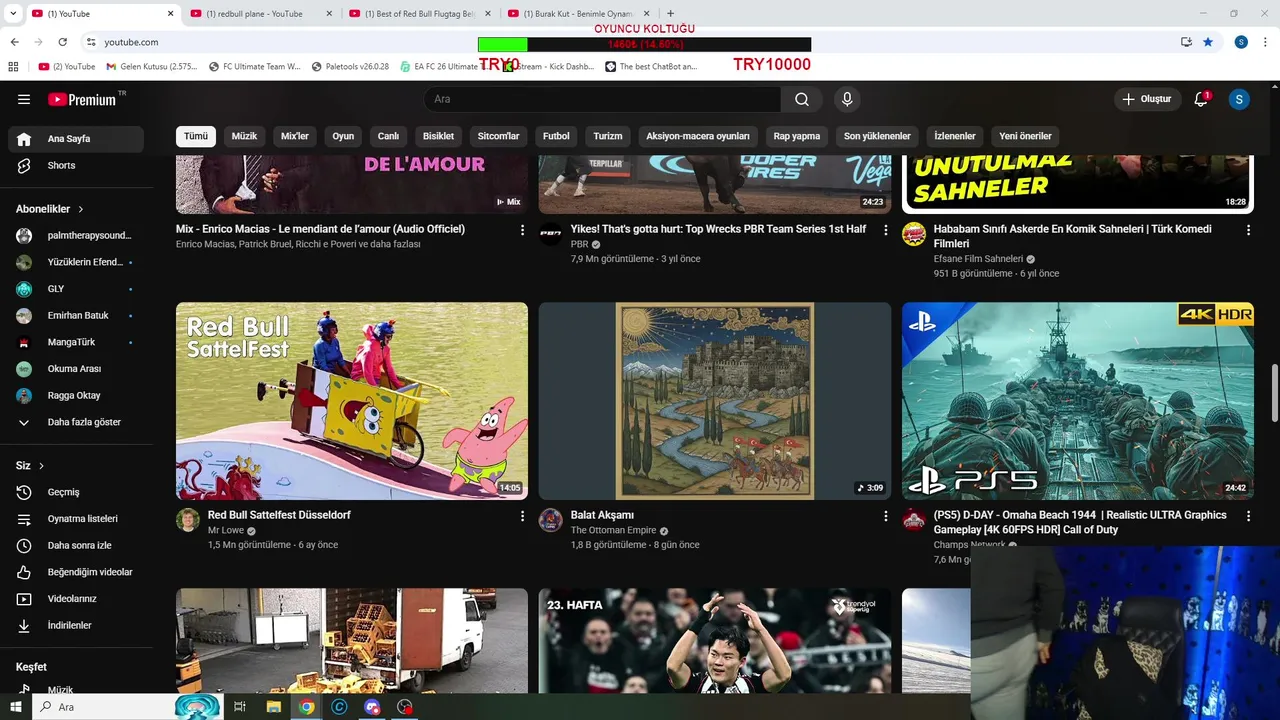Select the Rap yapma chip
Image resolution: width=1280 pixels, height=720 pixels.
tap(797, 136)
